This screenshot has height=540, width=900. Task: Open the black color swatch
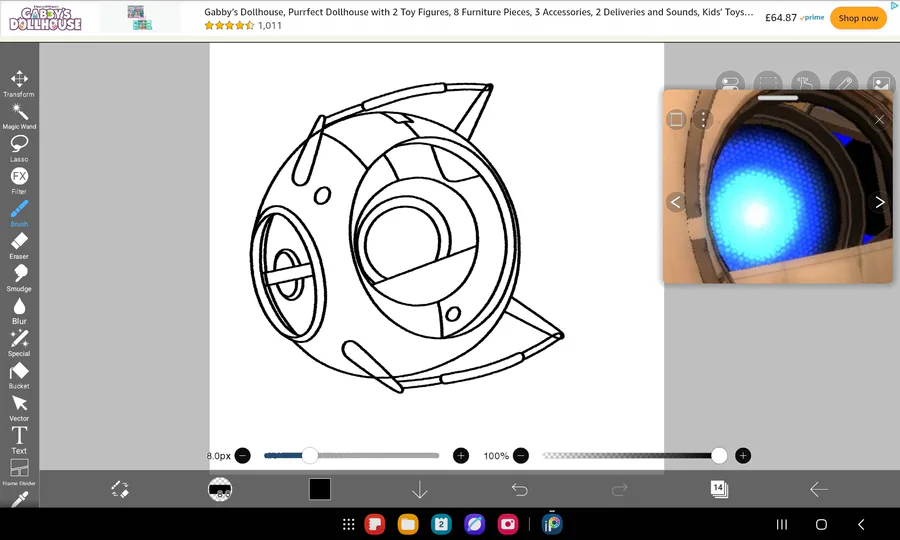tap(320, 489)
